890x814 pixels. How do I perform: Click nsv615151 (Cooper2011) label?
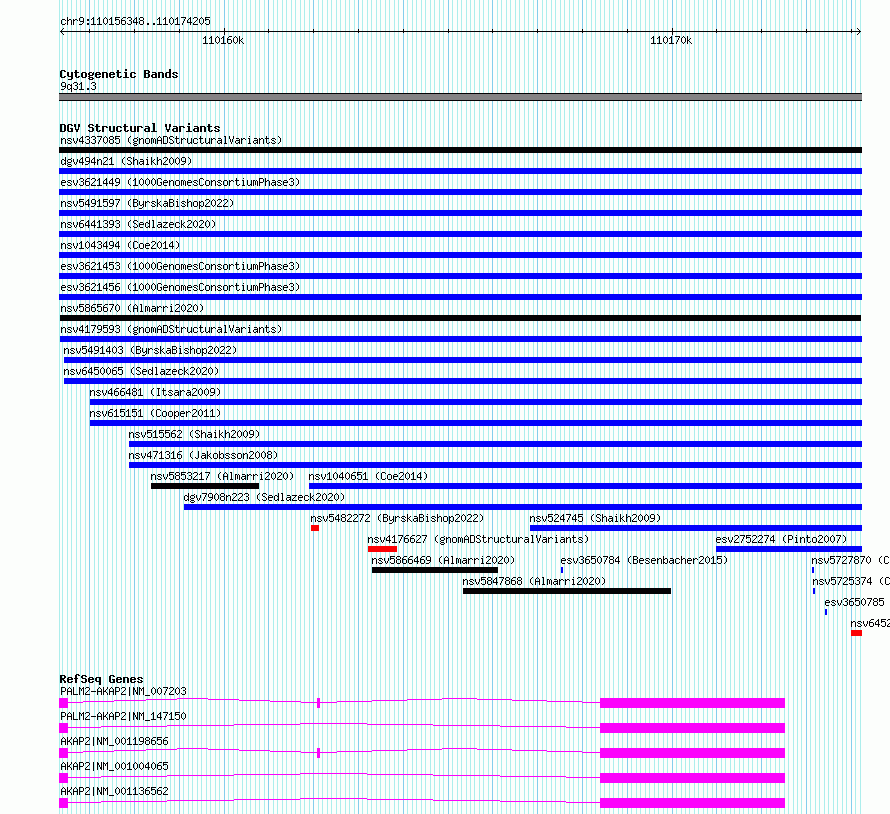(155, 413)
